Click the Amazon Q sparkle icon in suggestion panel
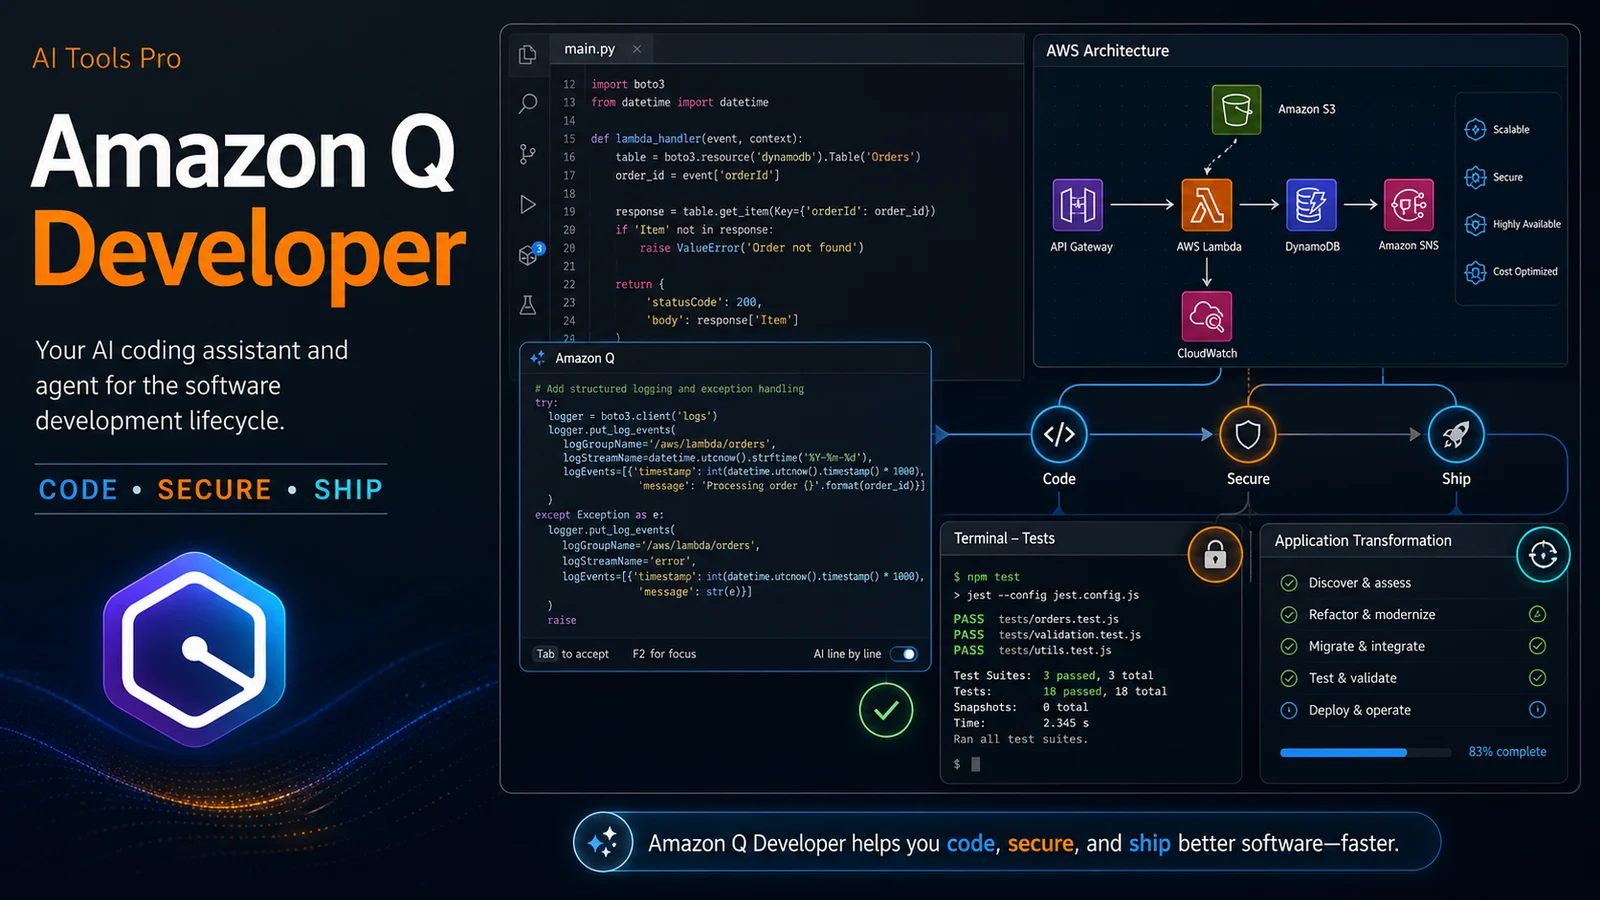The height and width of the screenshot is (900, 1600). pyautogui.click(x=538, y=358)
